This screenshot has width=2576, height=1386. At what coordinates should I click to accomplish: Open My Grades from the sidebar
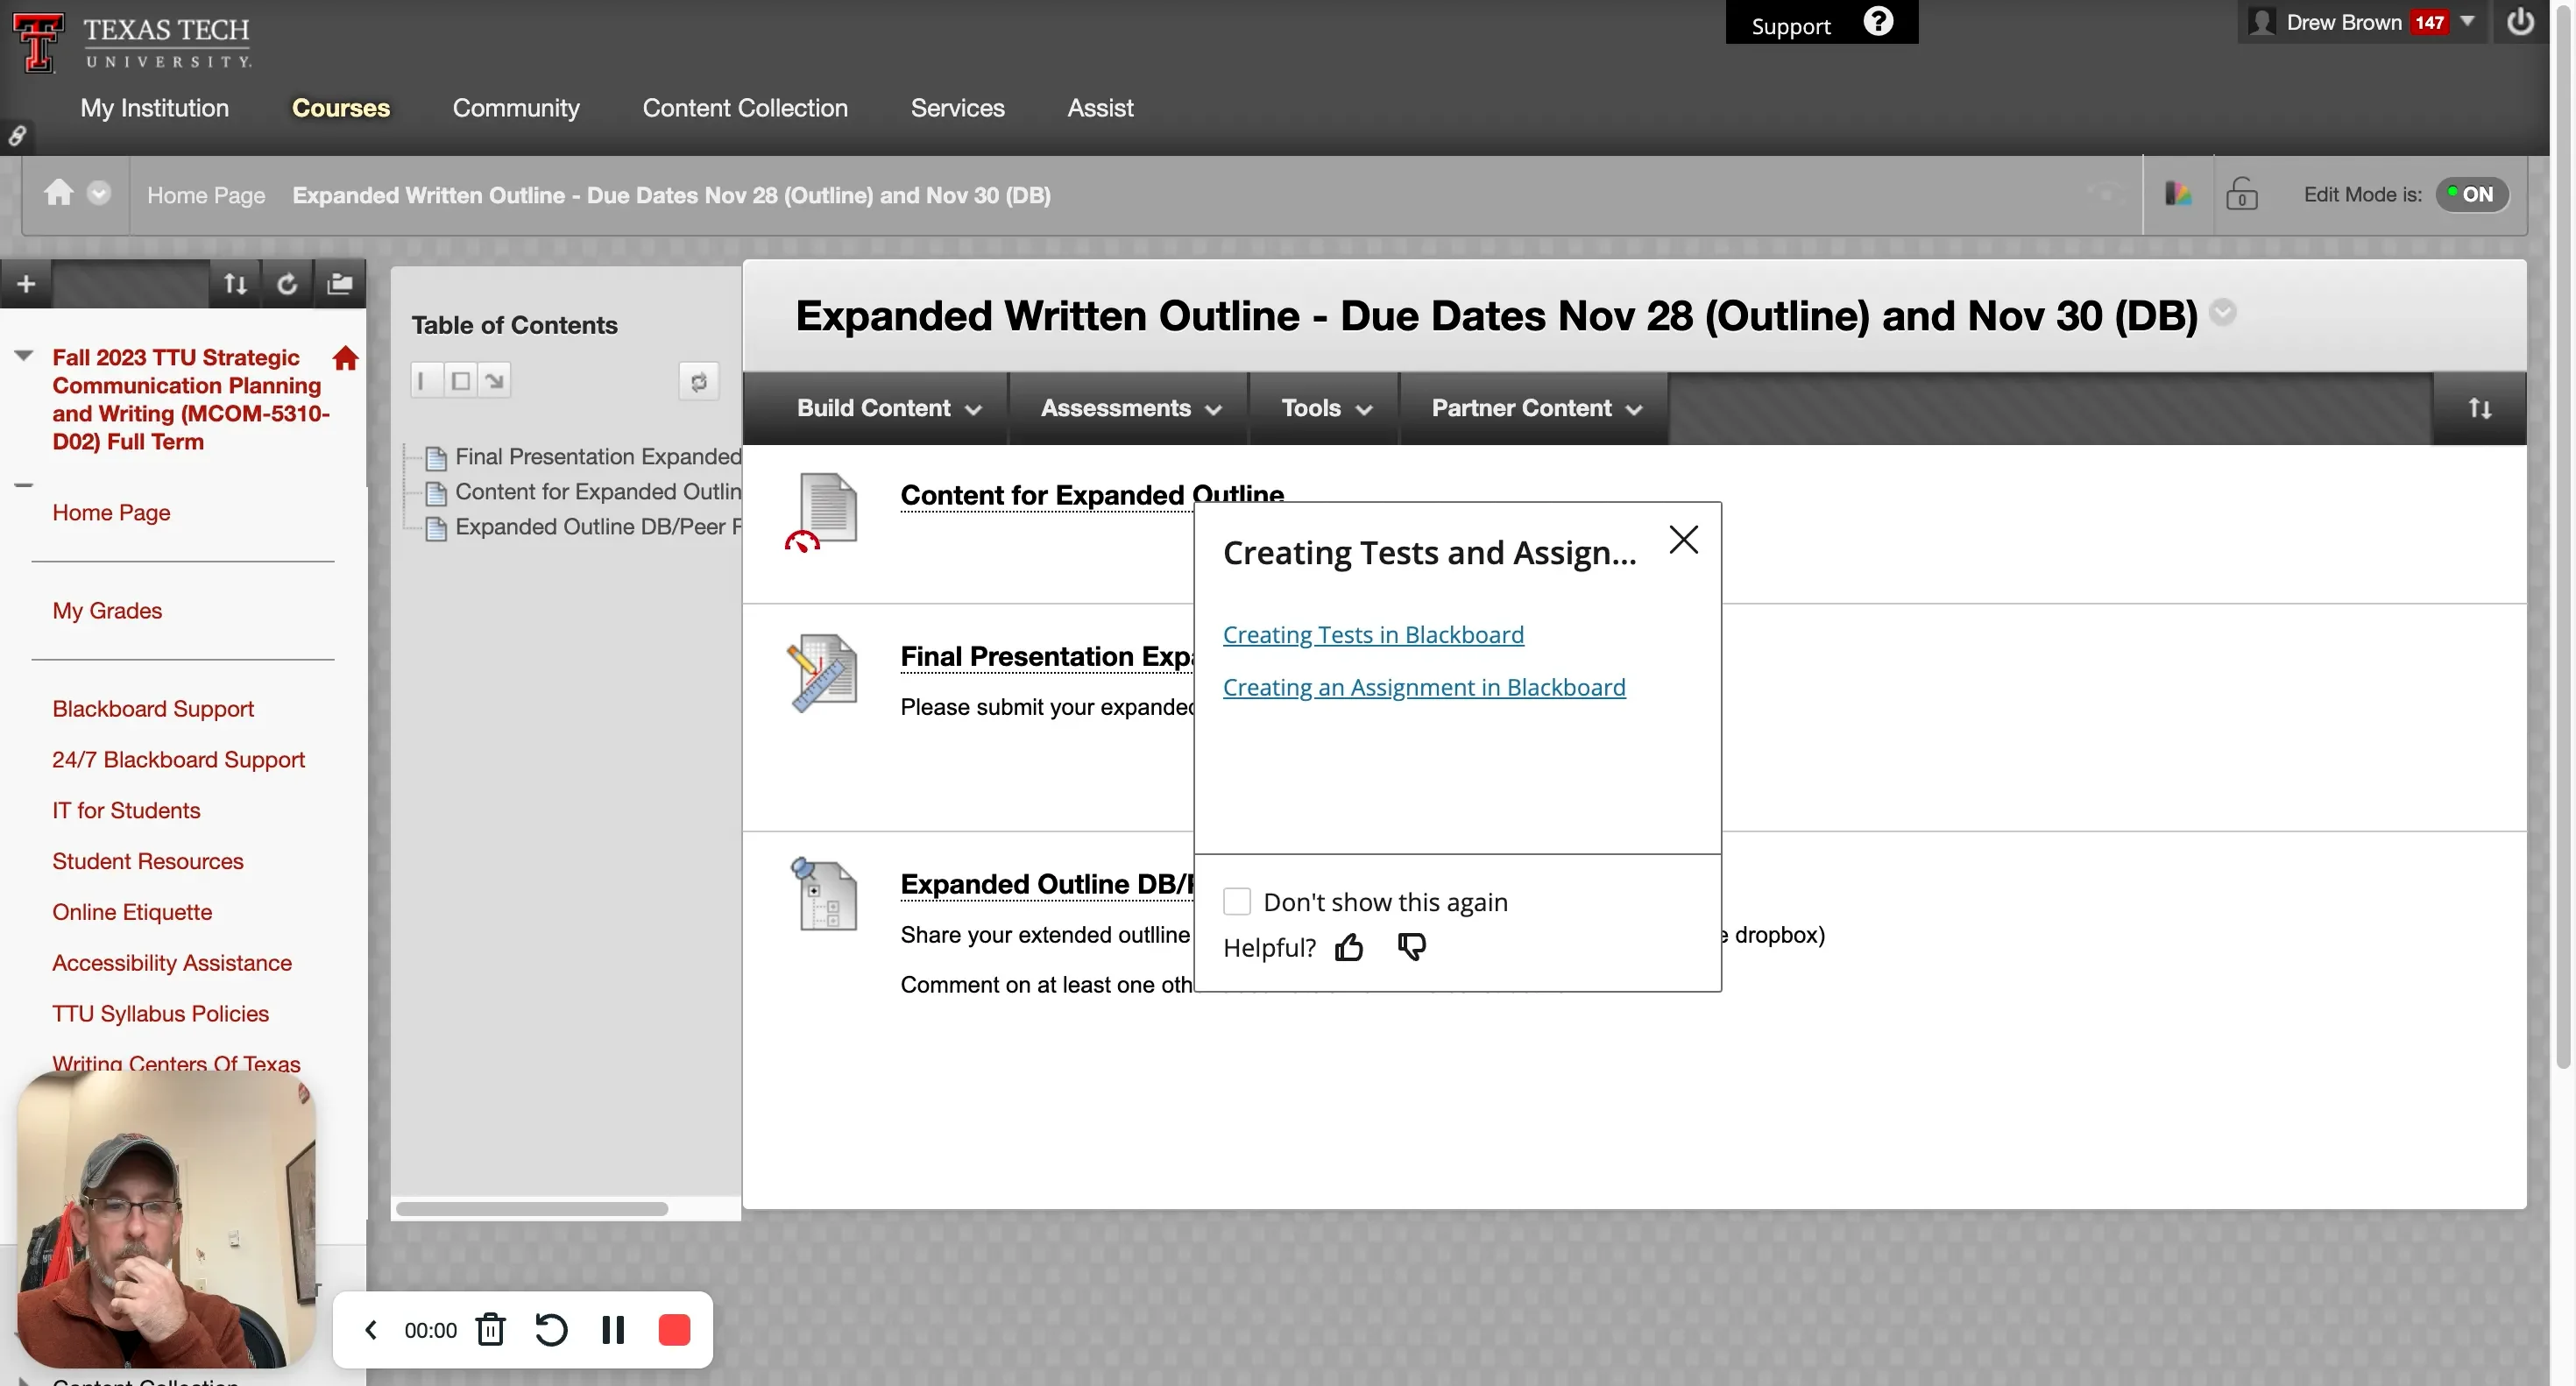[x=107, y=610]
